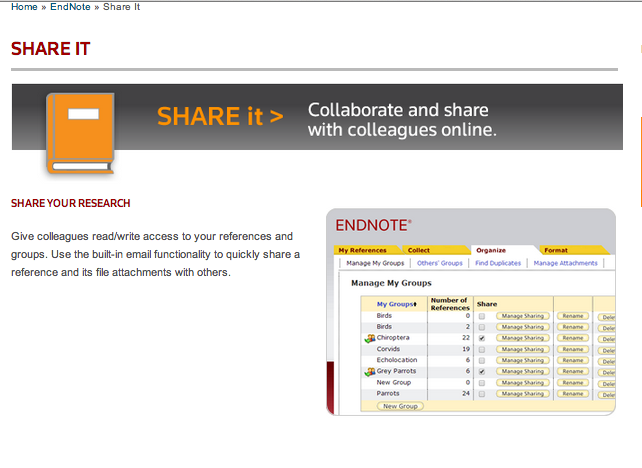Open Manage Sharing for Grey Parrots

[x=523, y=371]
